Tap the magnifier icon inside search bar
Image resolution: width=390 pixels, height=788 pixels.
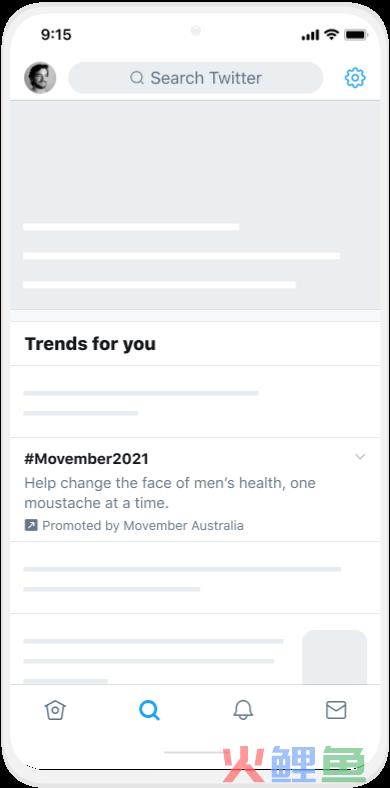pyautogui.click(x=137, y=78)
